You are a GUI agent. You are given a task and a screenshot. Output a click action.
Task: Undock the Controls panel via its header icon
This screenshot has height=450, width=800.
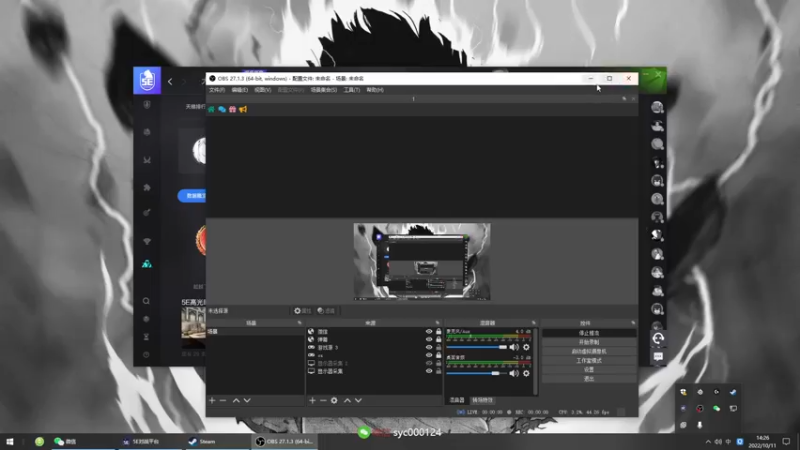[x=633, y=323]
